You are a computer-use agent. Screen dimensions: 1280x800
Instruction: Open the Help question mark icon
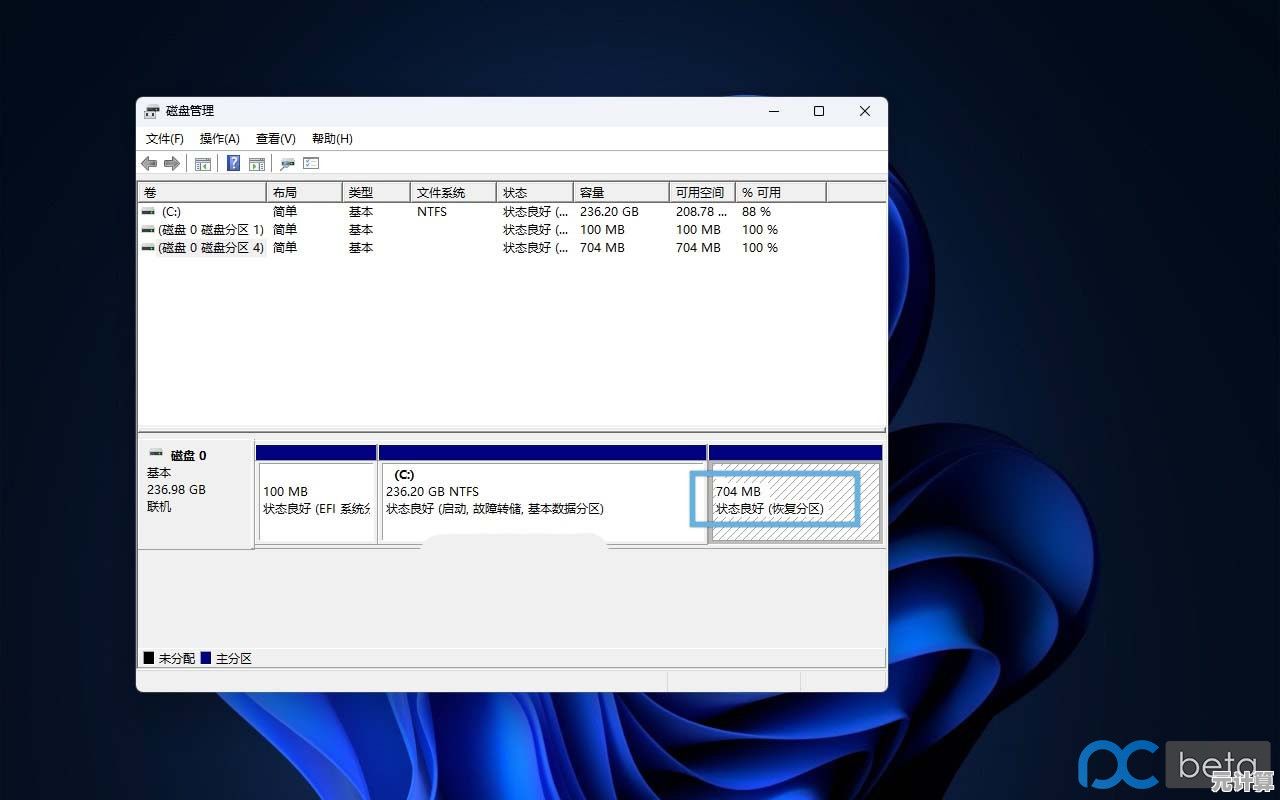(x=233, y=163)
